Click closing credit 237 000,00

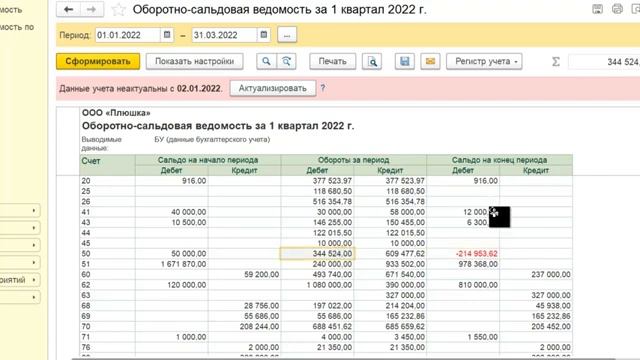pos(551,274)
